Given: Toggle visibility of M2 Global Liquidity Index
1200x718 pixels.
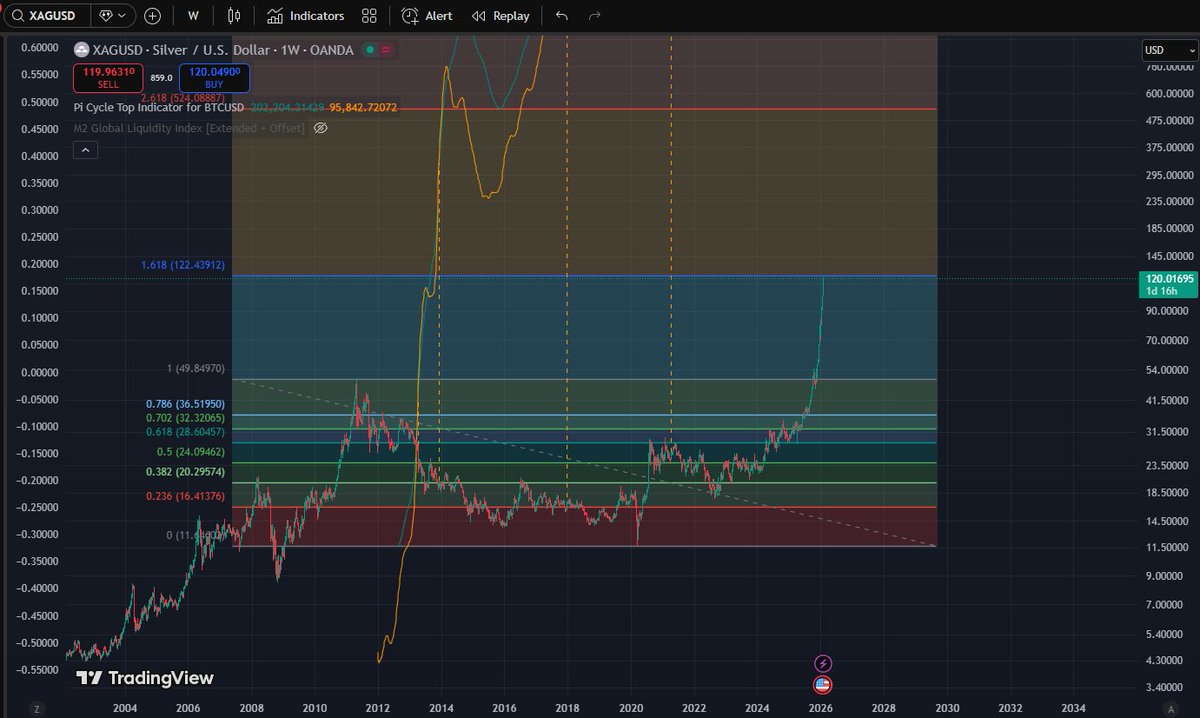Looking at the screenshot, I should click(x=320, y=128).
